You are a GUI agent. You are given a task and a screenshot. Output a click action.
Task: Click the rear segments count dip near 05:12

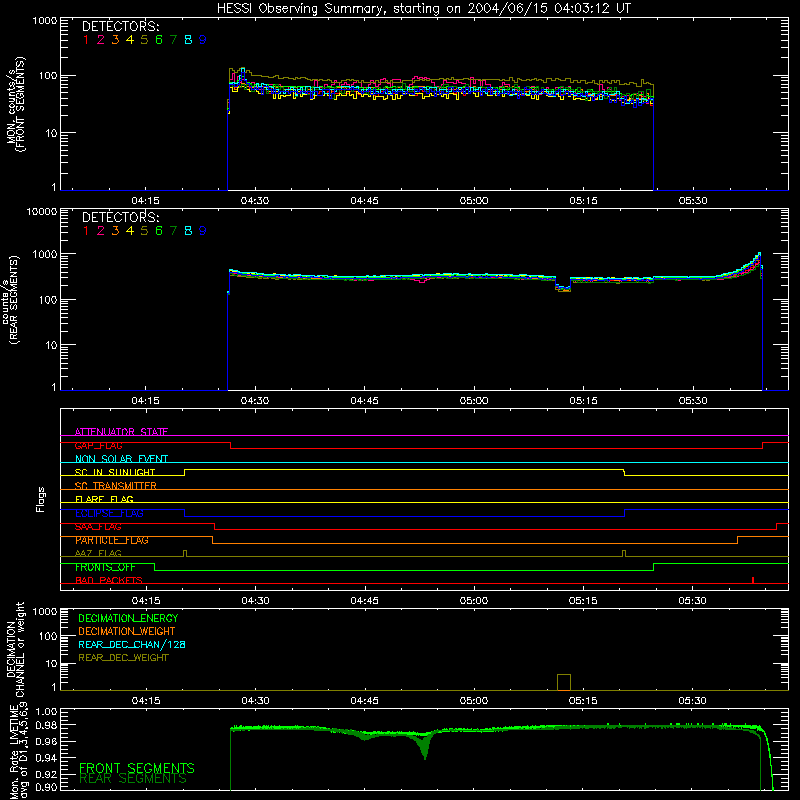(x=563, y=287)
